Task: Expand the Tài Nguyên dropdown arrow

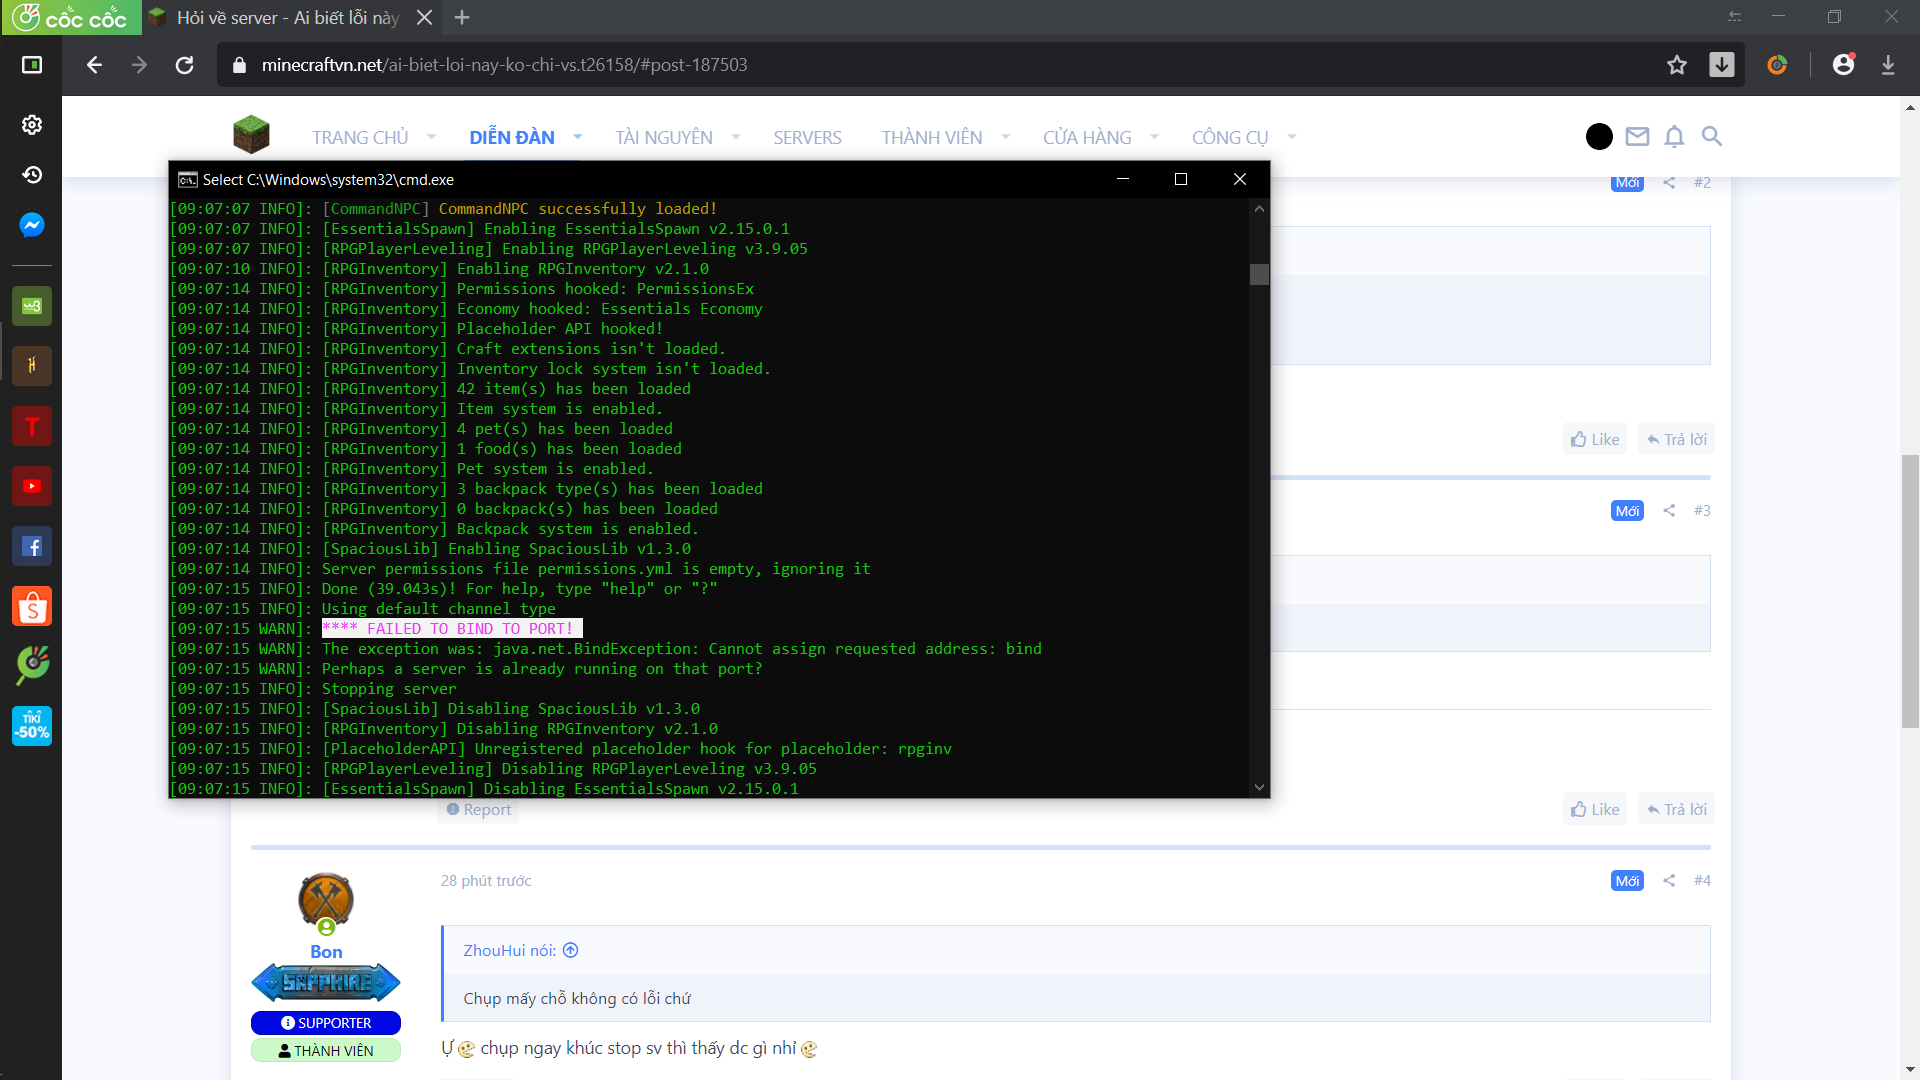Action: (736, 137)
